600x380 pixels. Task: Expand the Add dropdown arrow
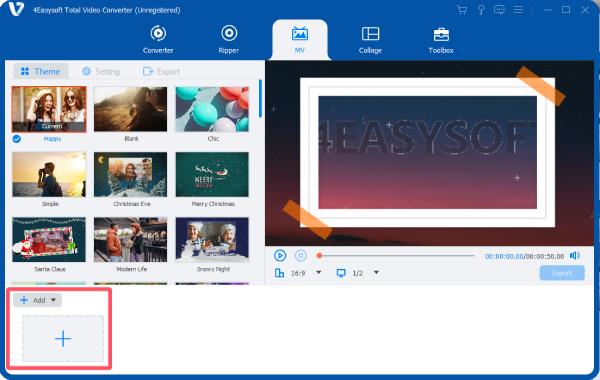54,300
